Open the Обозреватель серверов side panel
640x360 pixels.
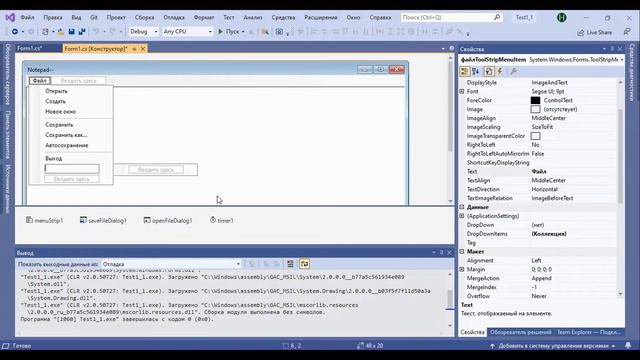[7, 75]
